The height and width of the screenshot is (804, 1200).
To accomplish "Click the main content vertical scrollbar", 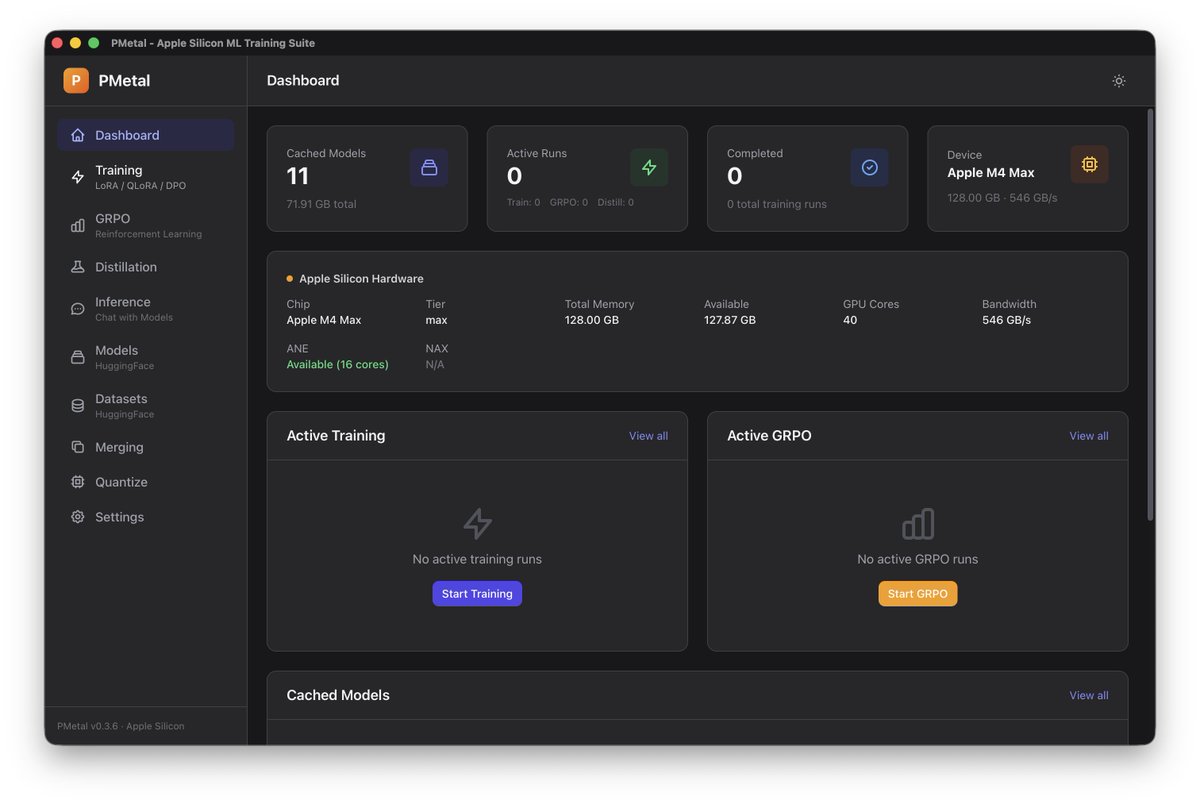I will click(x=1150, y=314).
